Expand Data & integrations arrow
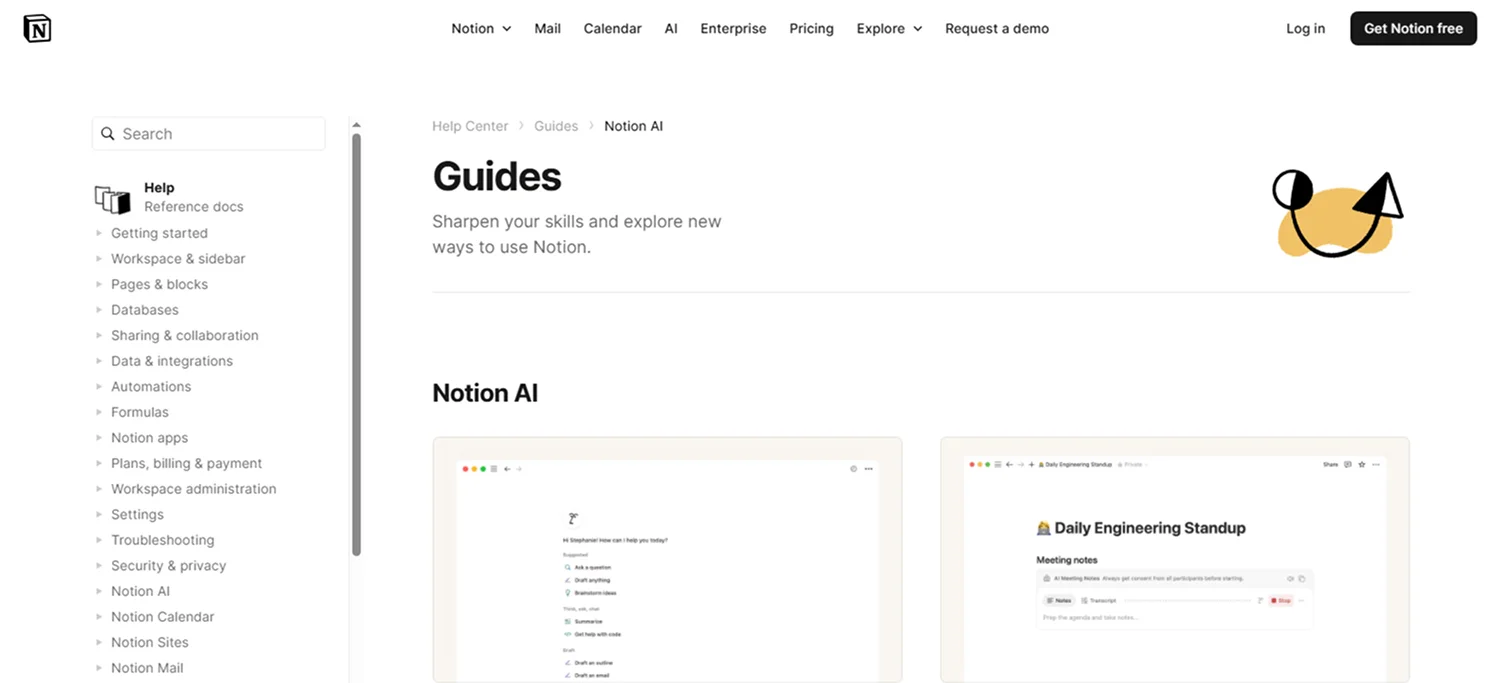 pos(99,361)
